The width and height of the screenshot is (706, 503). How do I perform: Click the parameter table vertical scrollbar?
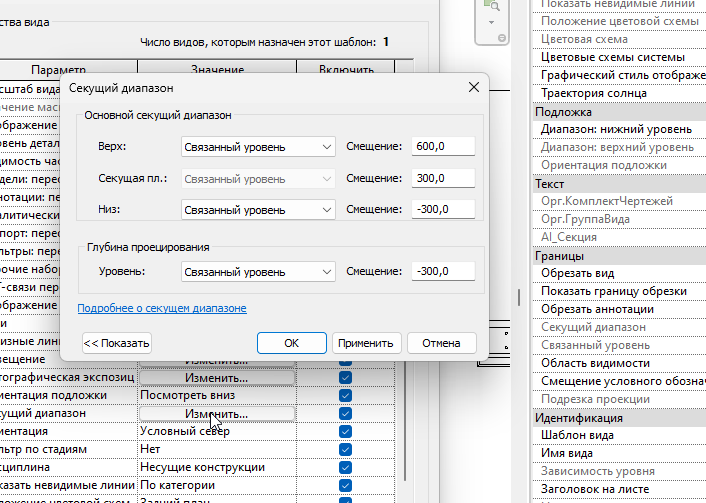click(x=404, y=419)
